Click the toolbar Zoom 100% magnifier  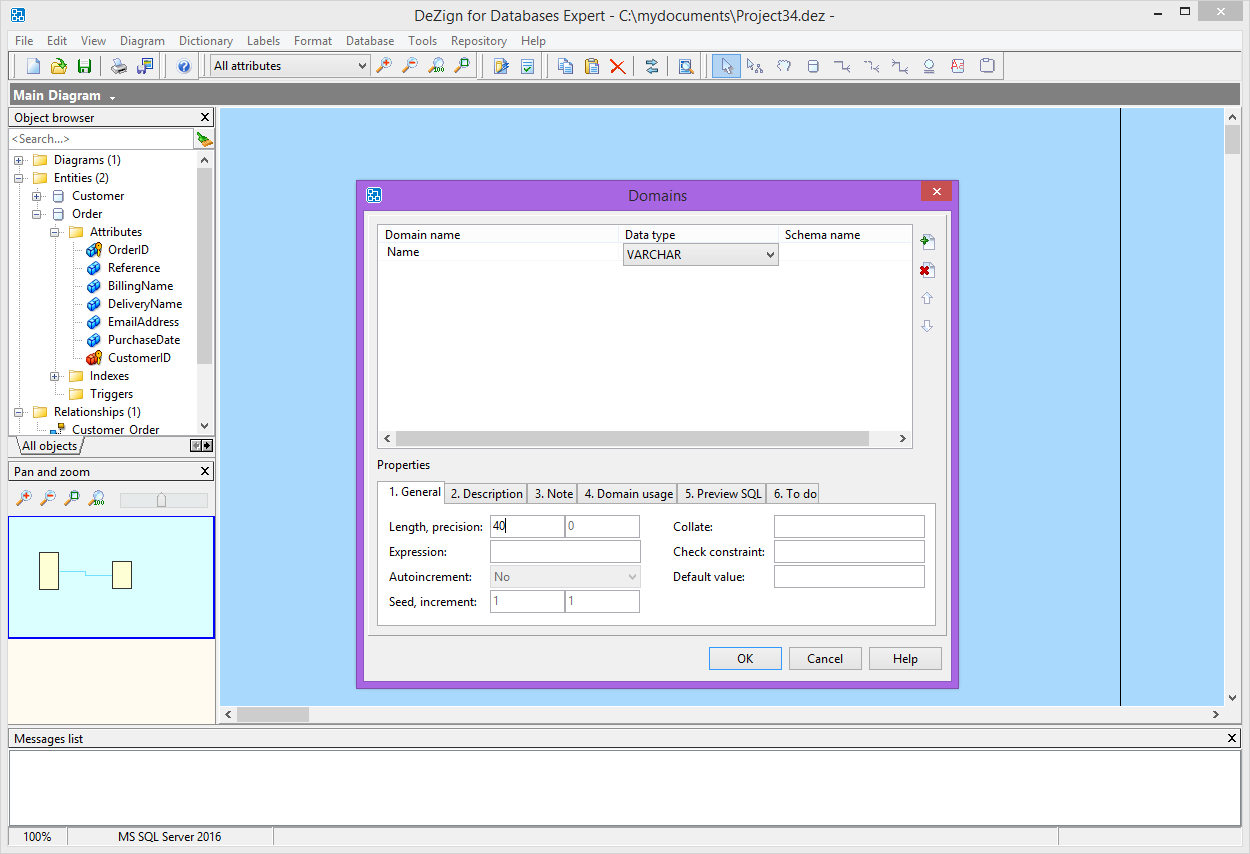[x=436, y=66]
